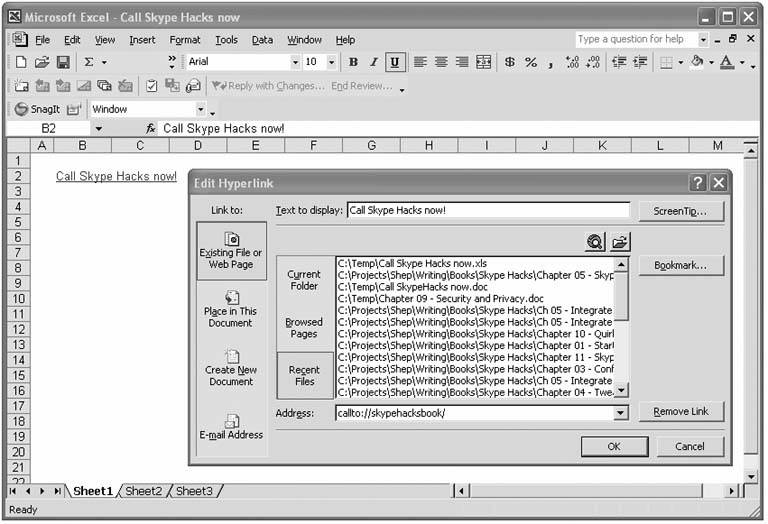This screenshot has height=524, width=768.
Task: Expand the Address dropdown list
Action: 620,413
